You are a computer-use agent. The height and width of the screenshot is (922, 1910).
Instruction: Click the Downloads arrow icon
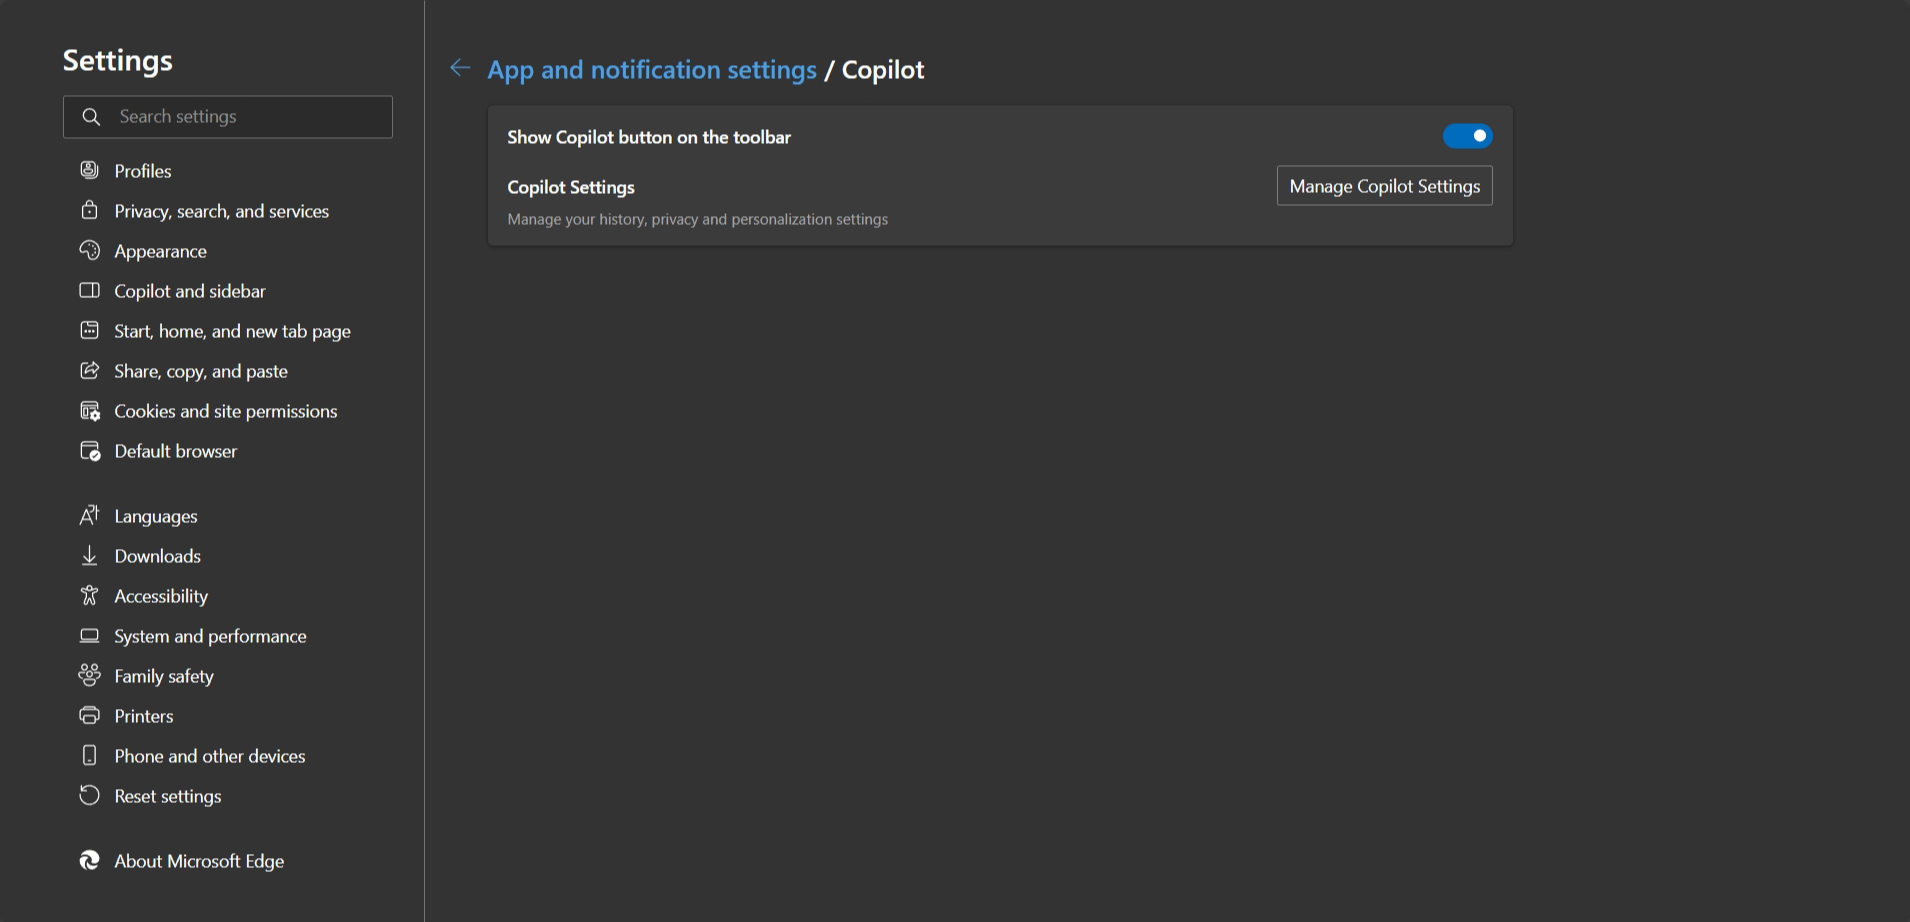(x=90, y=555)
